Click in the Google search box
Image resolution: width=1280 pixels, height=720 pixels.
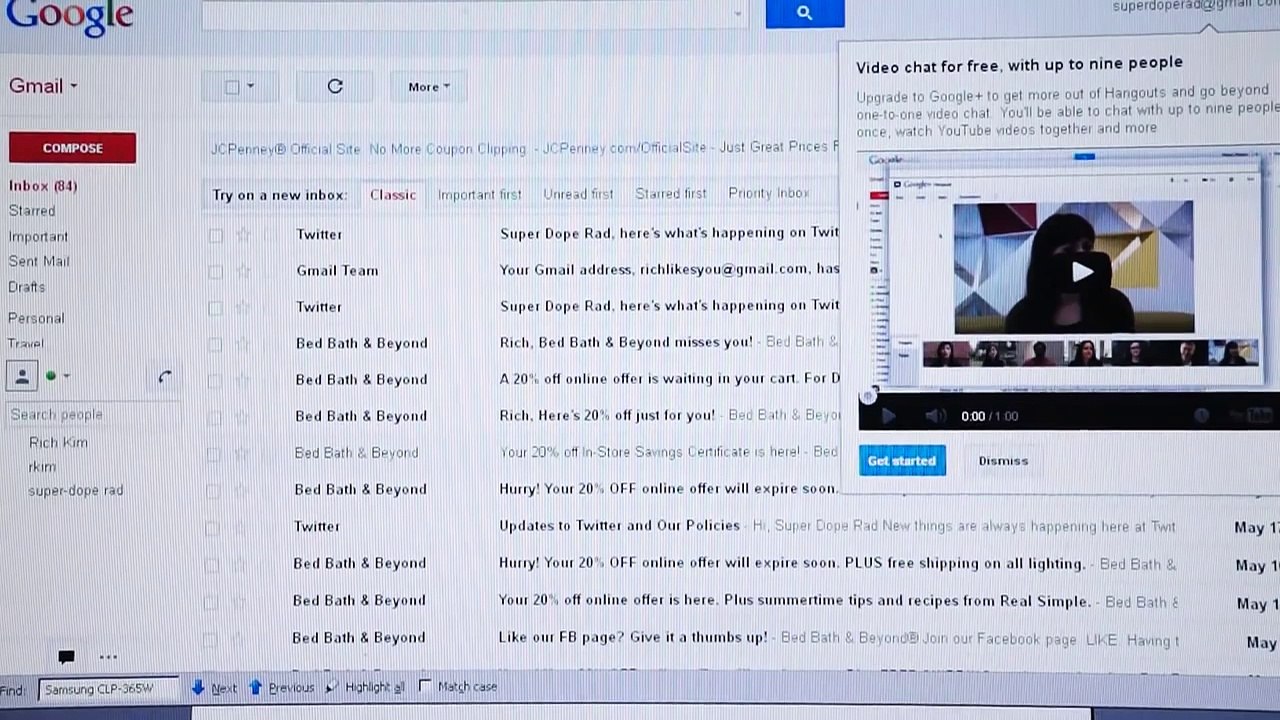[x=476, y=13]
